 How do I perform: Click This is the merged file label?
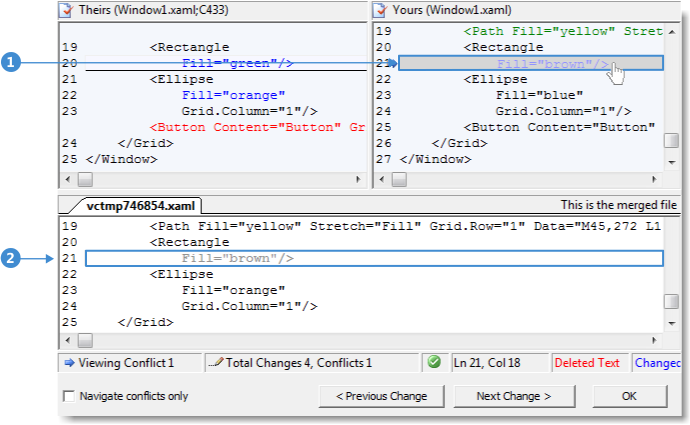click(619, 205)
